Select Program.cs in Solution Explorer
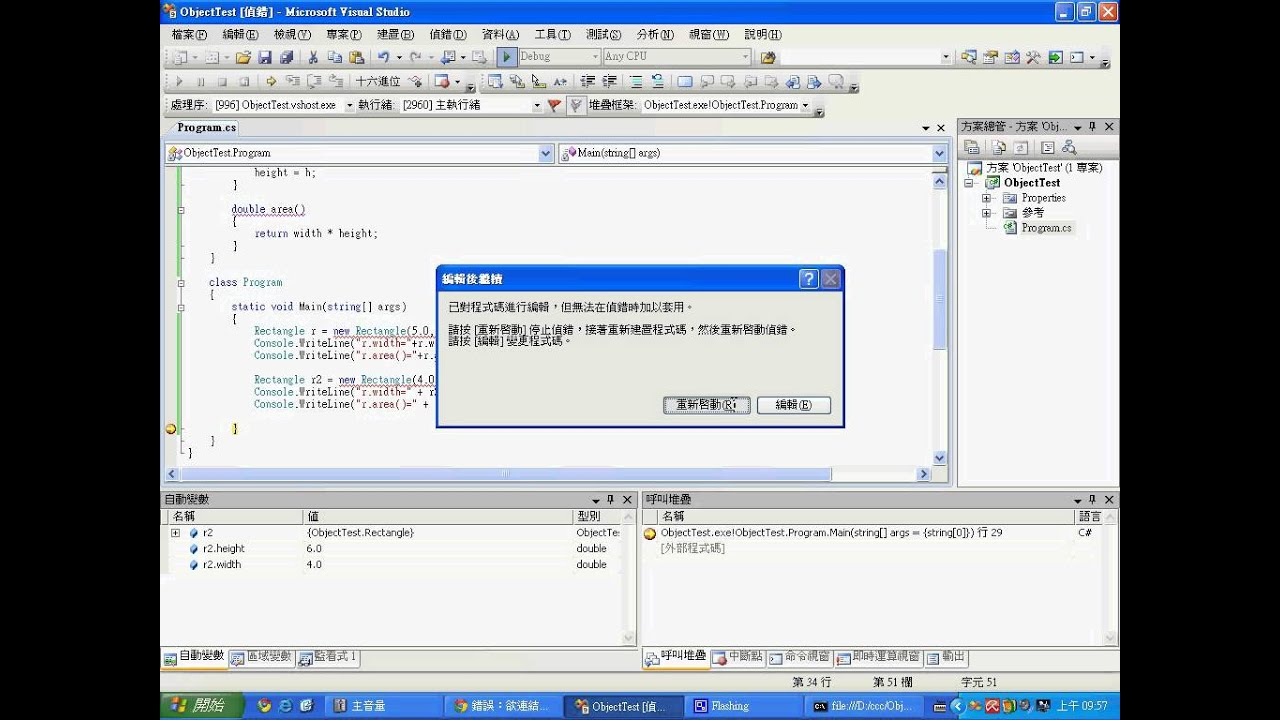This screenshot has height=720, width=1280. coord(1046,228)
